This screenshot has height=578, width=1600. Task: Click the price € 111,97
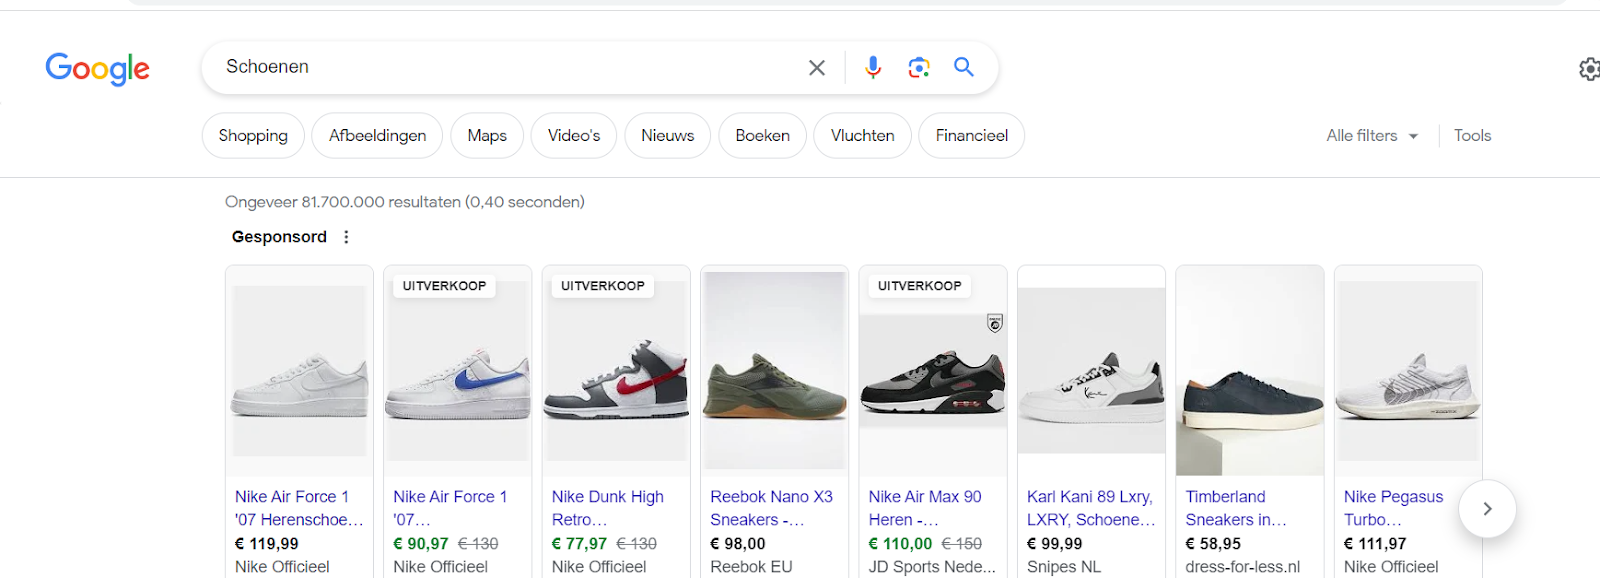pos(1375,544)
